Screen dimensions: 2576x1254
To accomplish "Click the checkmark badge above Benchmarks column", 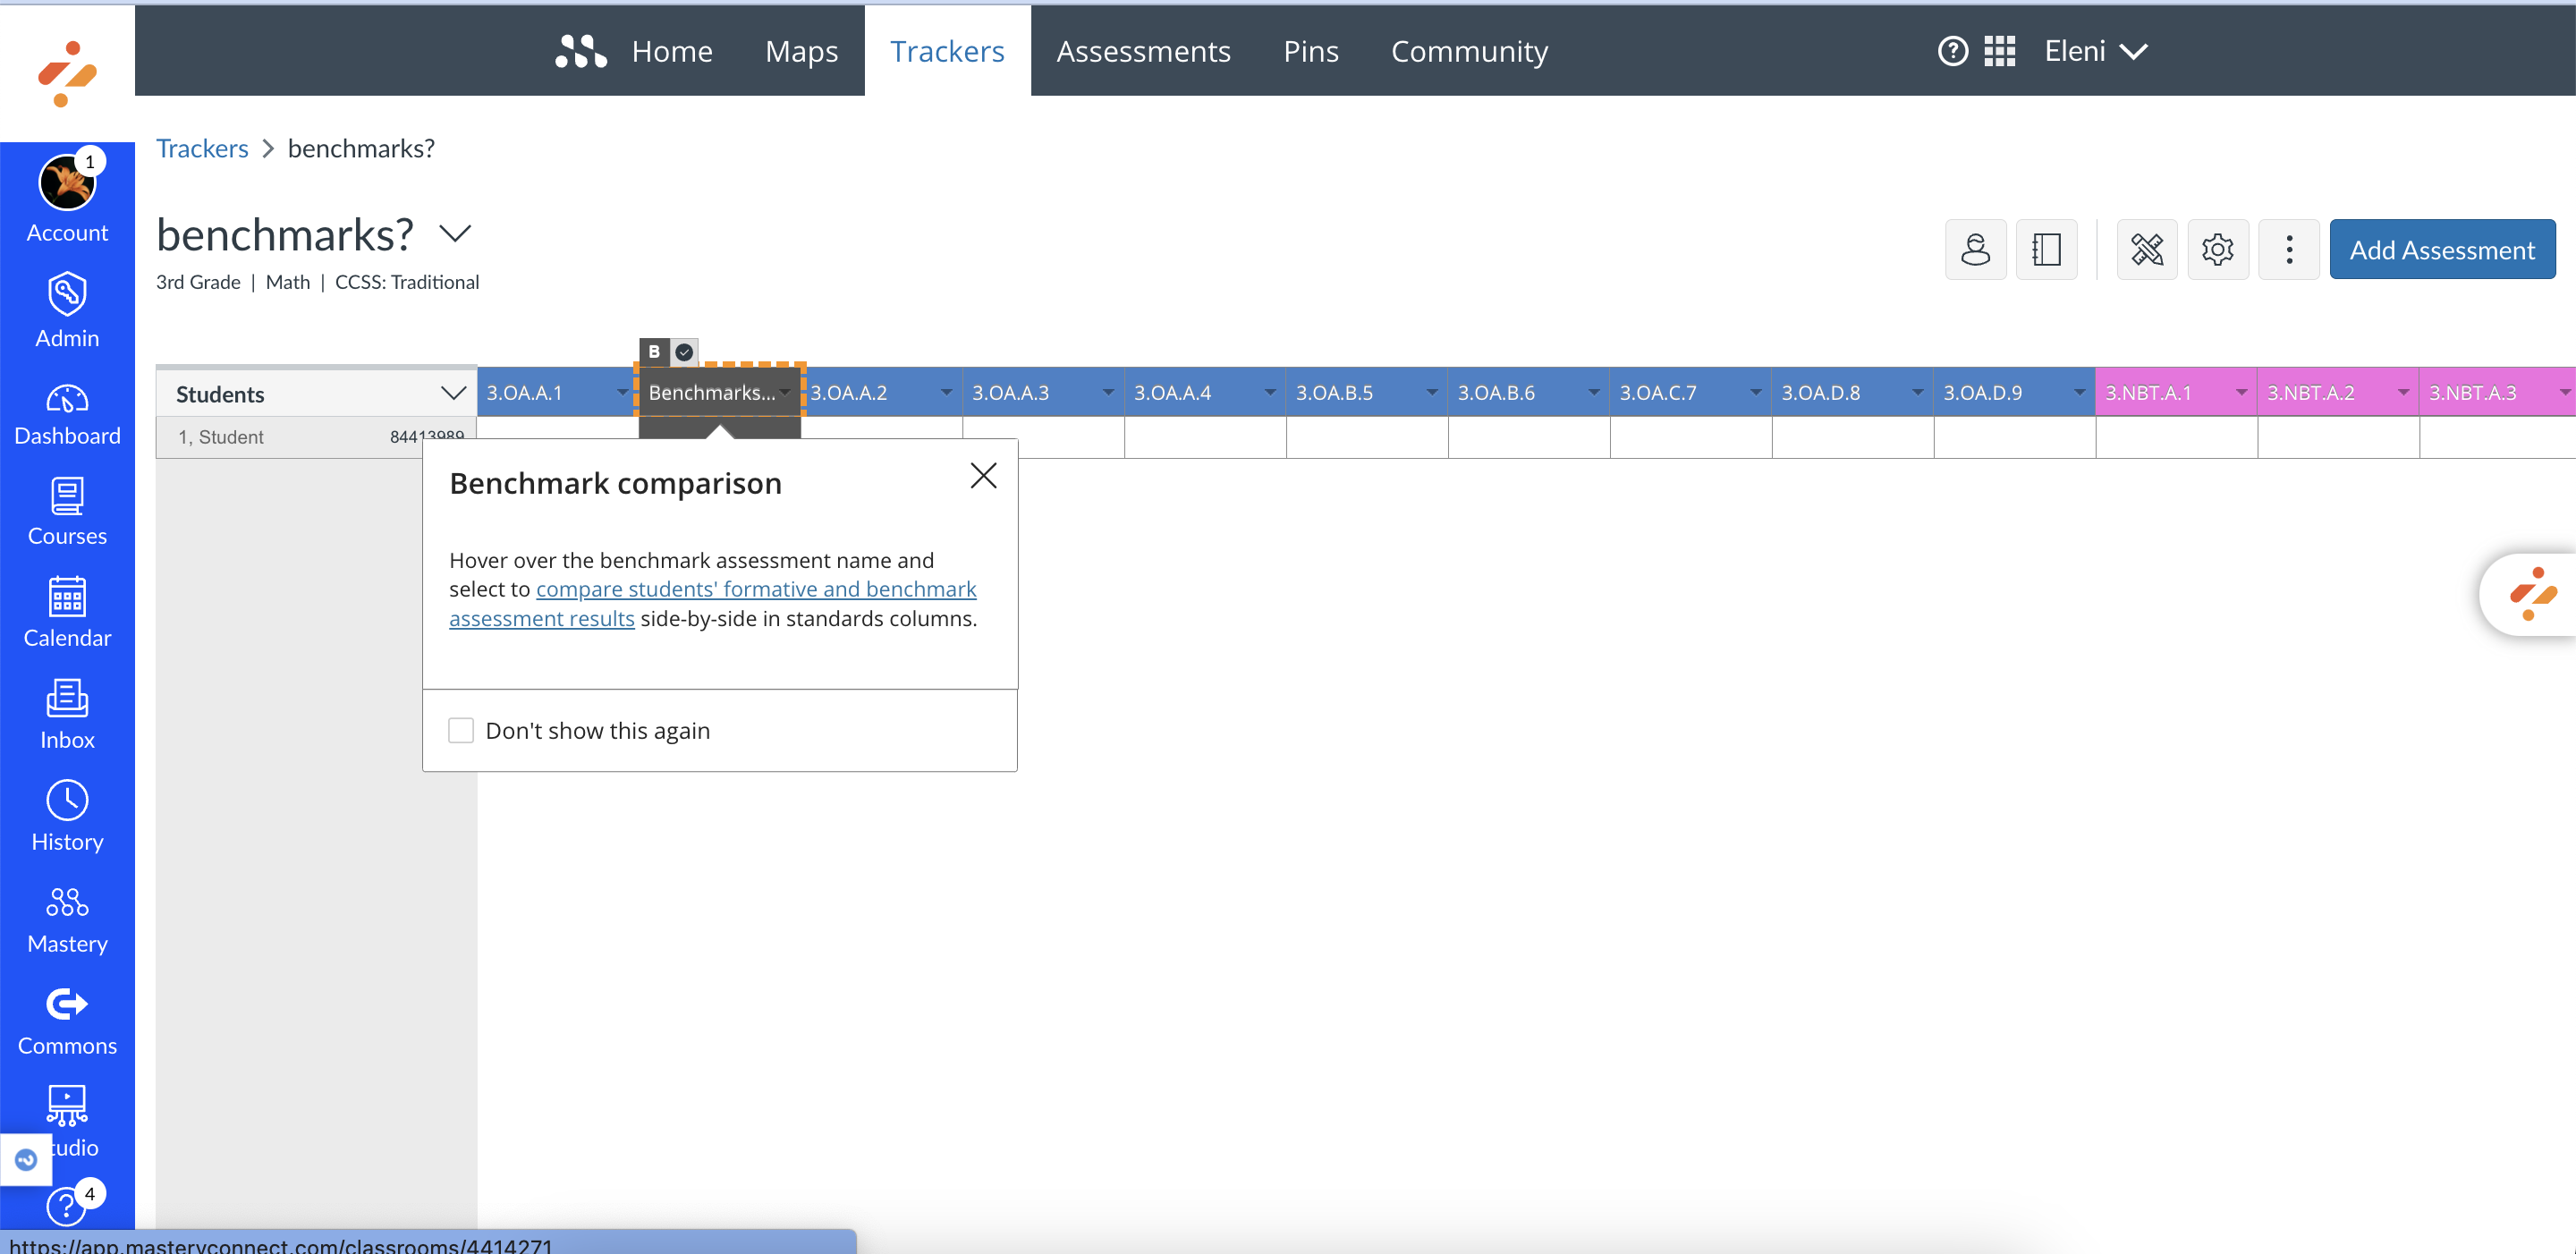I will pos(684,352).
